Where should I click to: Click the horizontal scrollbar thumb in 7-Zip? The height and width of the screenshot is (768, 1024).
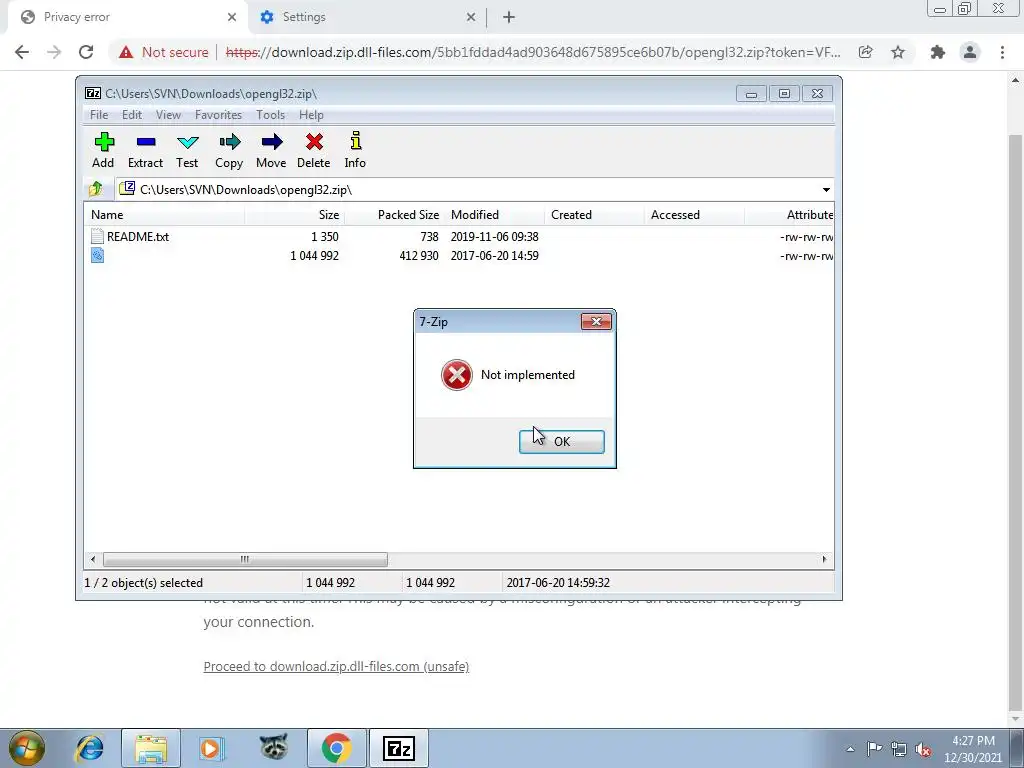pos(245,560)
